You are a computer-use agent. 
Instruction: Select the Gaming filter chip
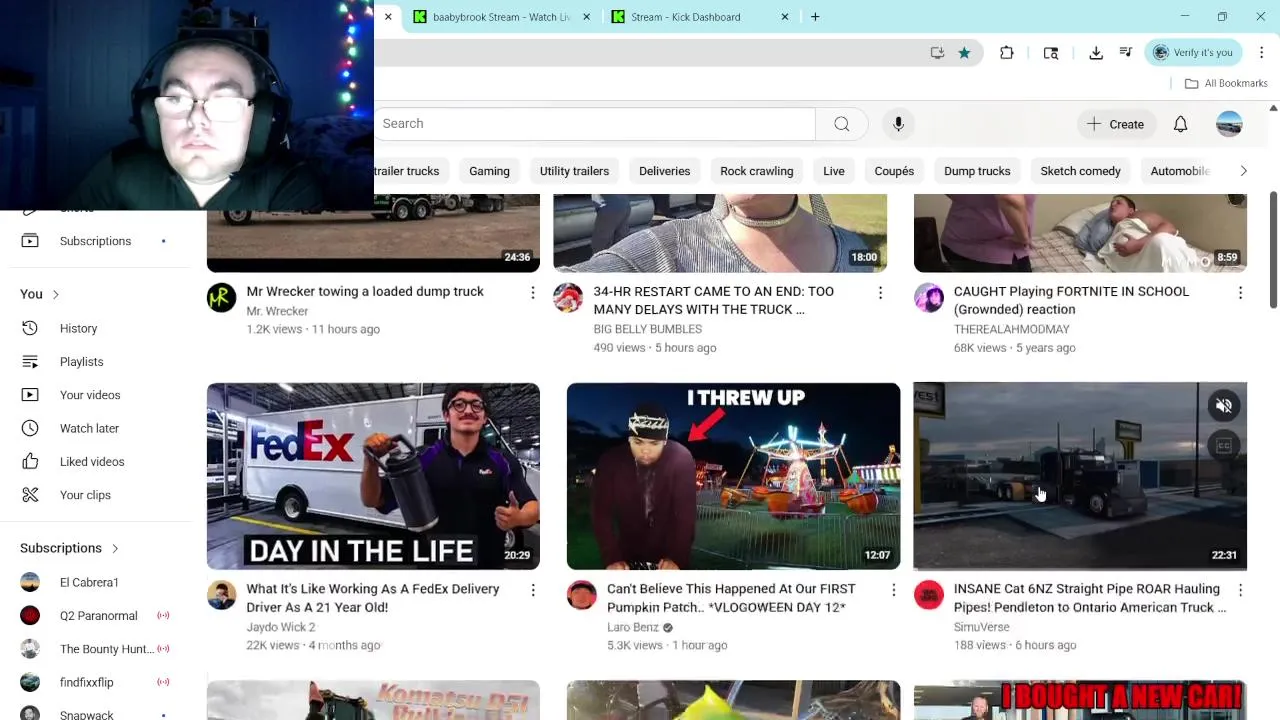[489, 171]
